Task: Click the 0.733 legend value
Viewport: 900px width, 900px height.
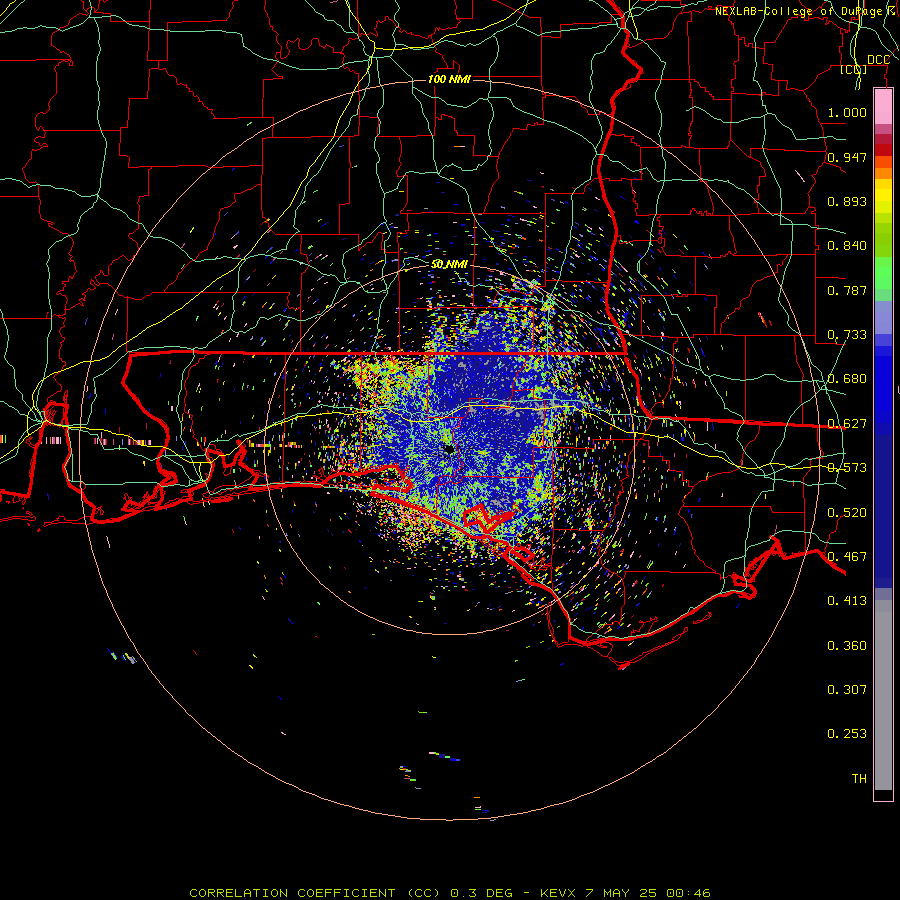Action: [847, 335]
